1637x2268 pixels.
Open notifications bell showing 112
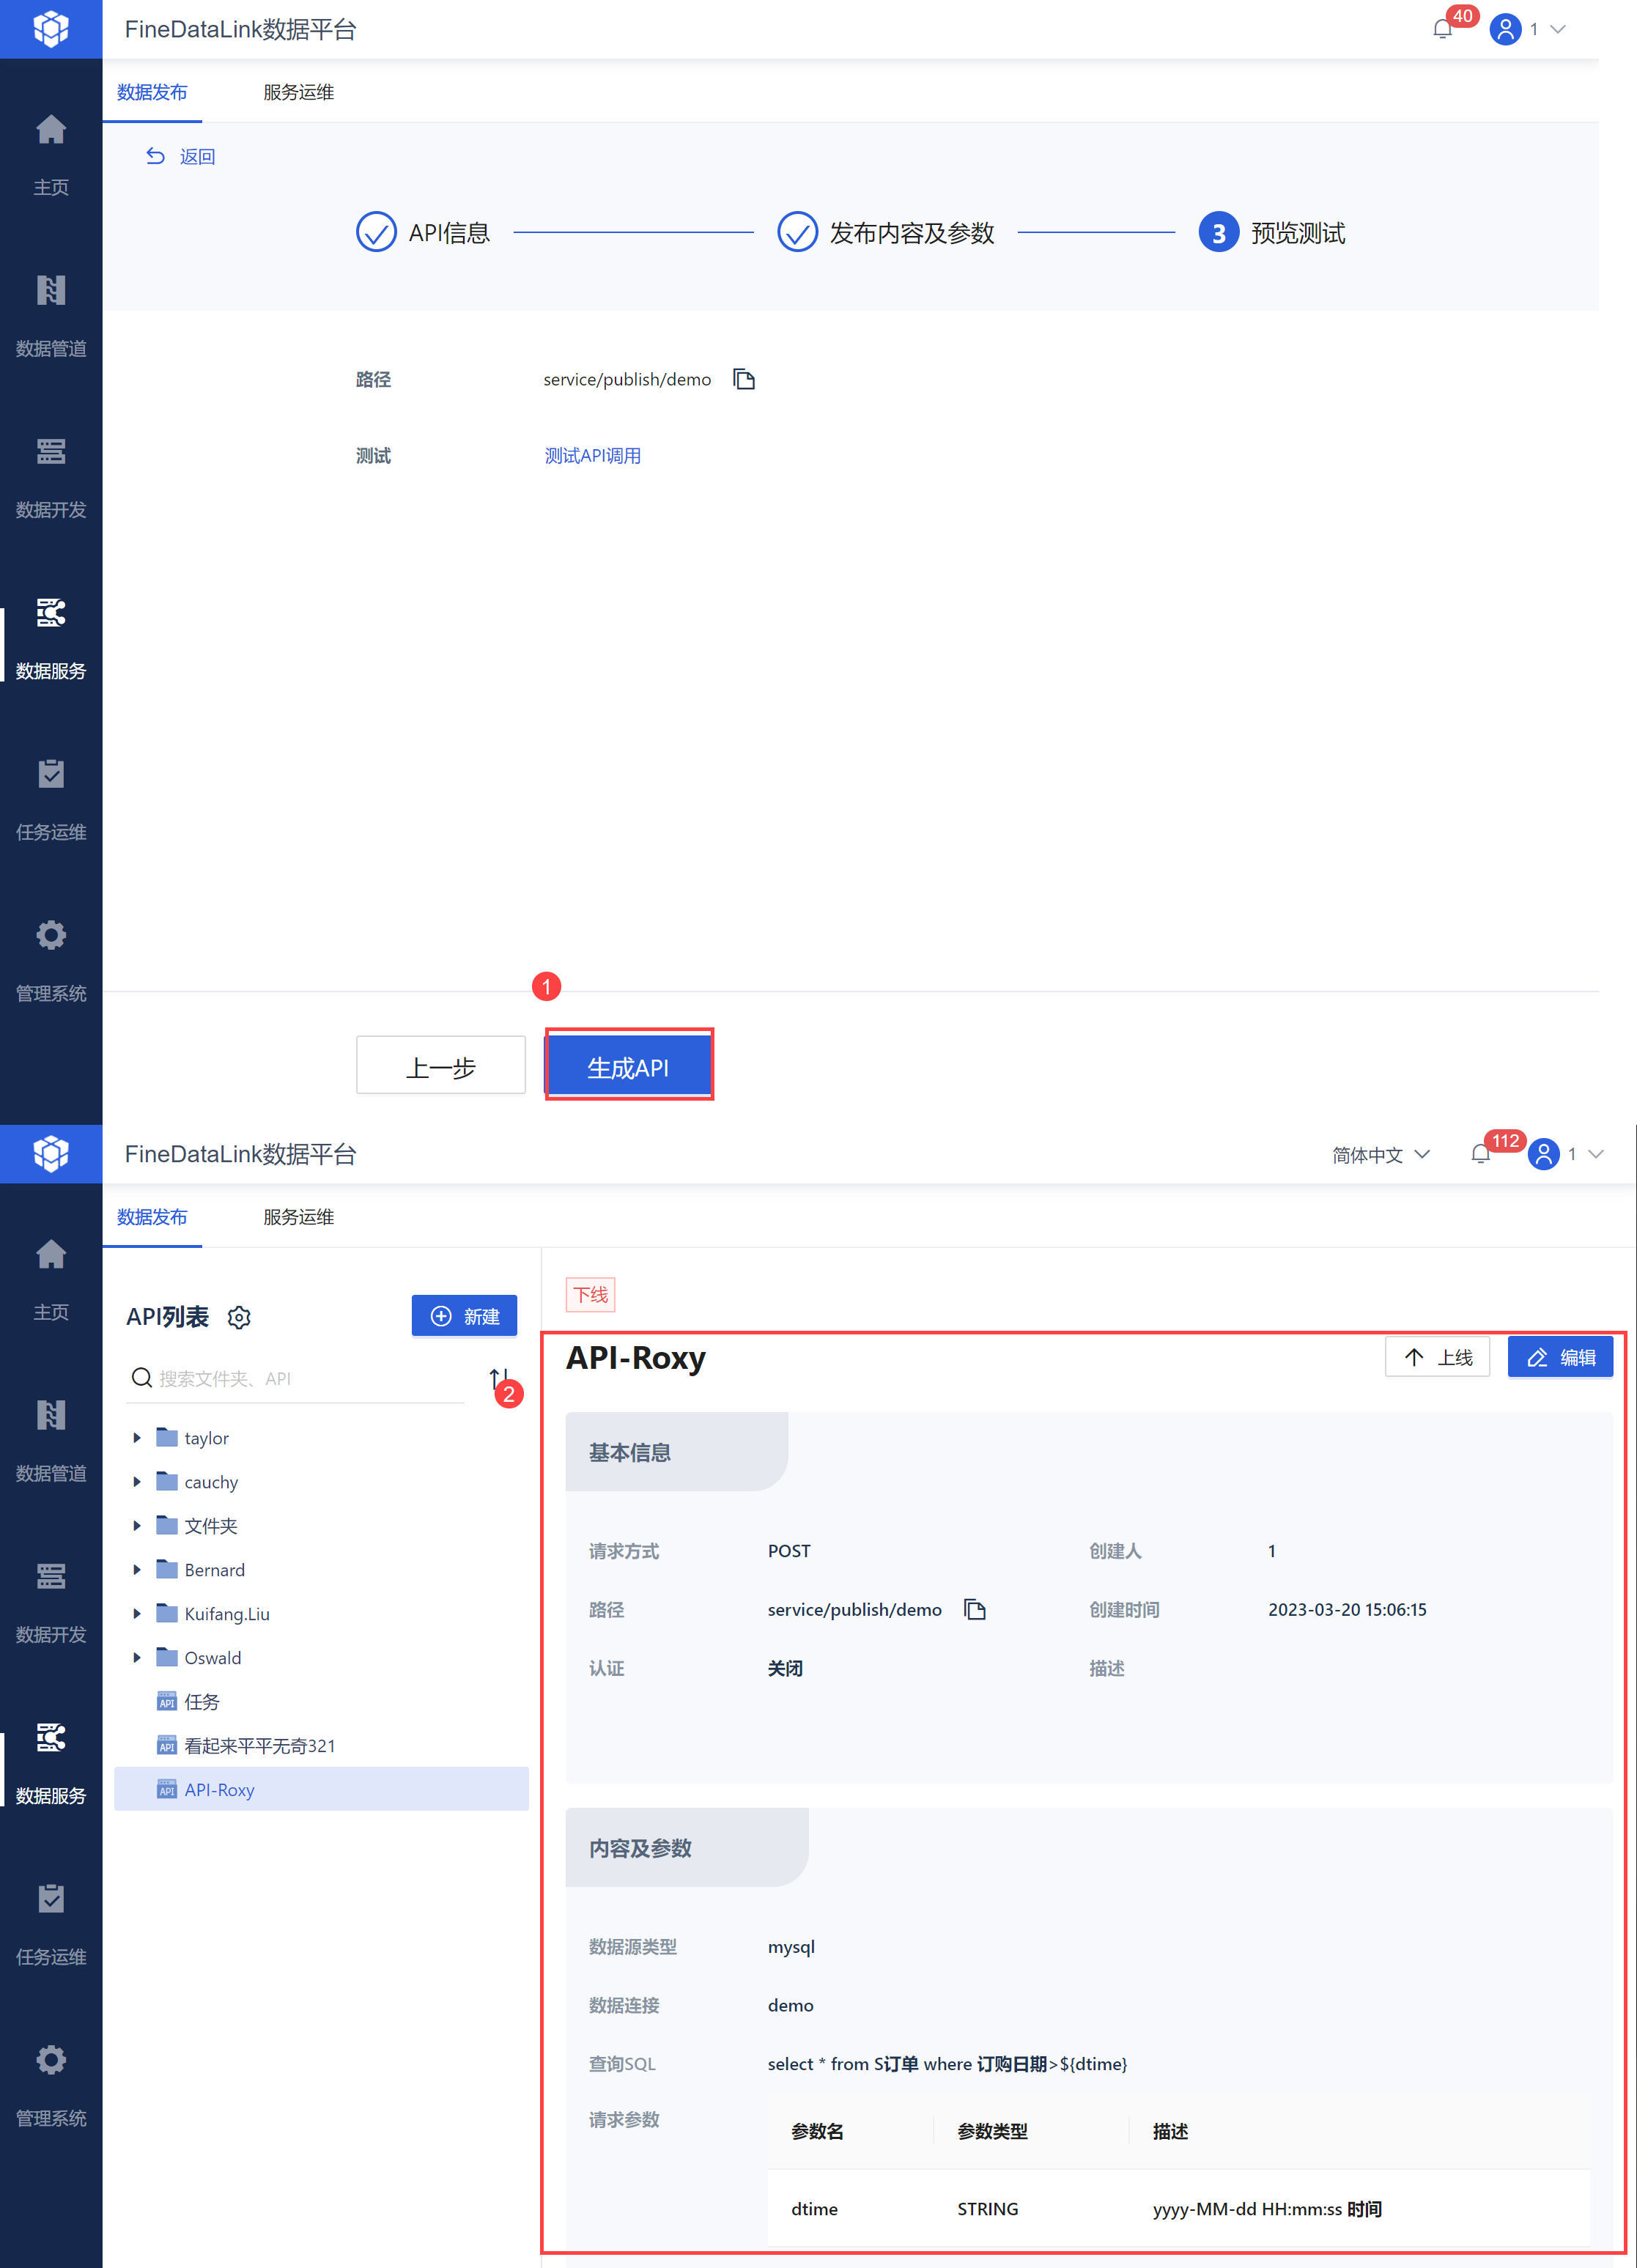click(1480, 1154)
